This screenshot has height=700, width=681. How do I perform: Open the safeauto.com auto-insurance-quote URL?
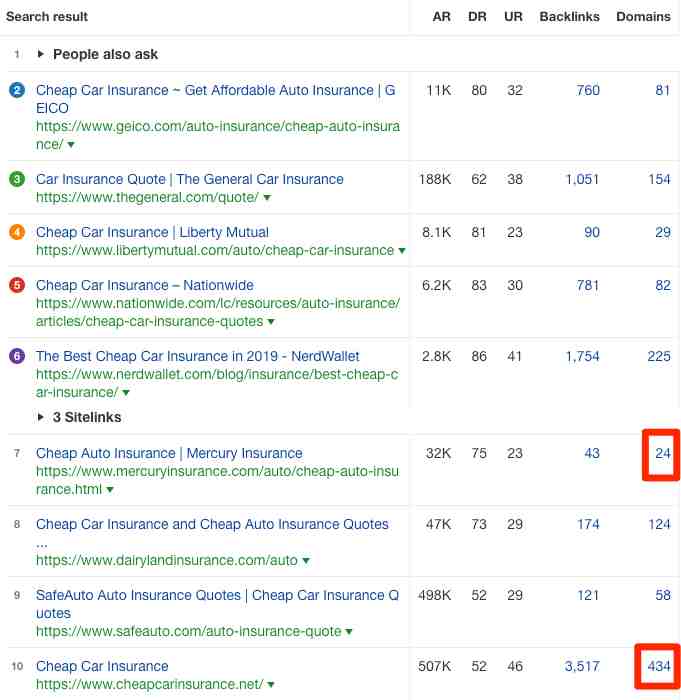tap(188, 631)
